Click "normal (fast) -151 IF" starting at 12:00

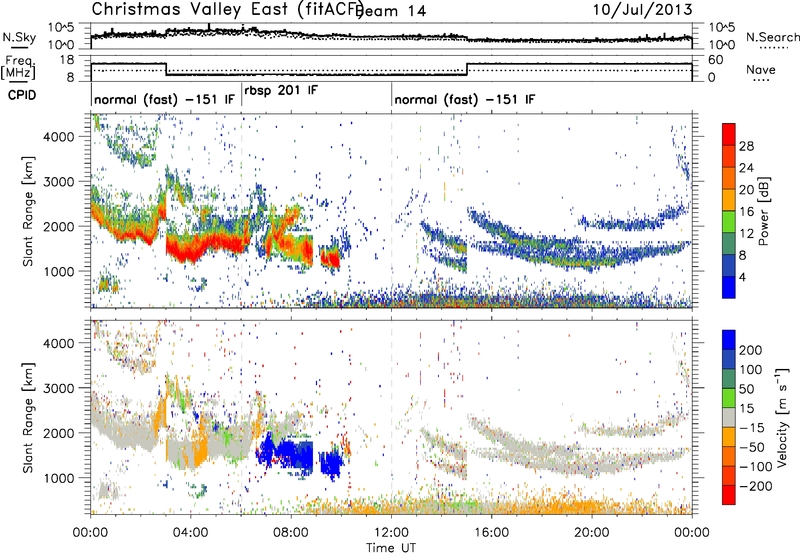point(465,99)
